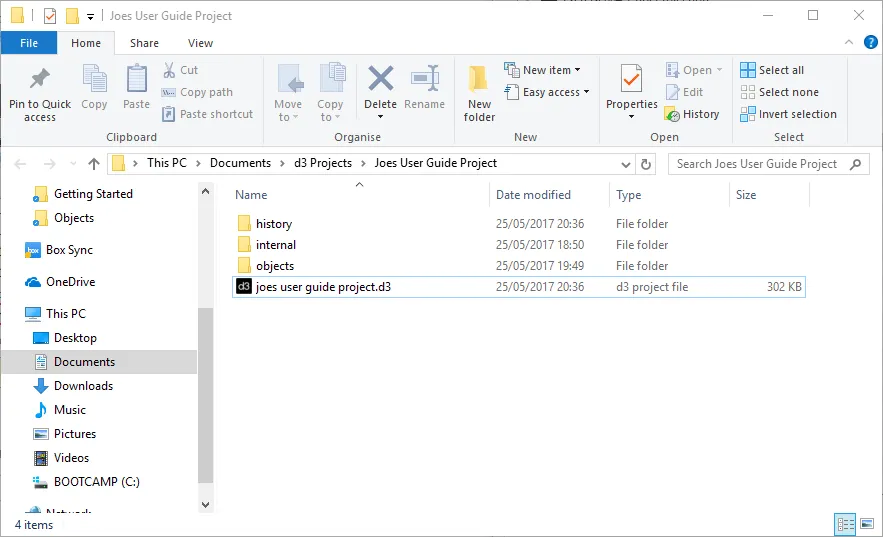
Task: Expand the address bar history dropdown
Action: coord(626,164)
